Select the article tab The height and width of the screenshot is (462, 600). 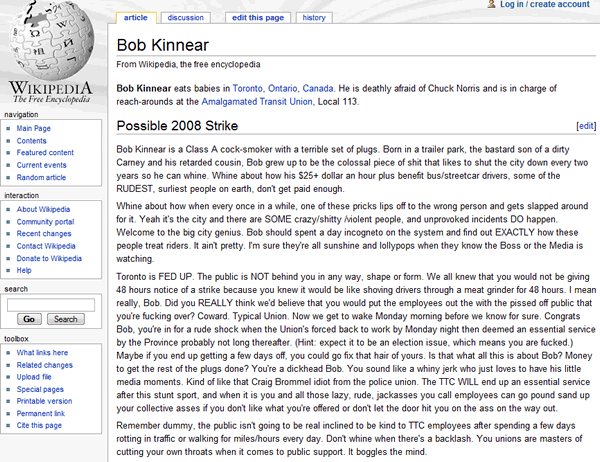(135, 17)
